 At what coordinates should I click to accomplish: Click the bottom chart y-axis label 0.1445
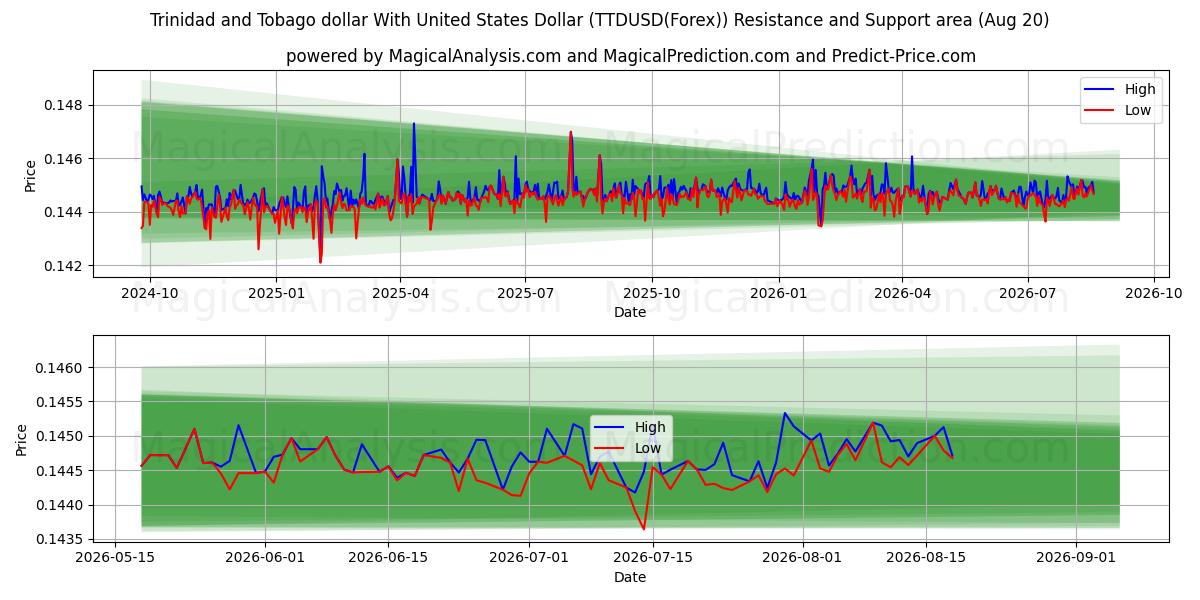[x=59, y=471]
